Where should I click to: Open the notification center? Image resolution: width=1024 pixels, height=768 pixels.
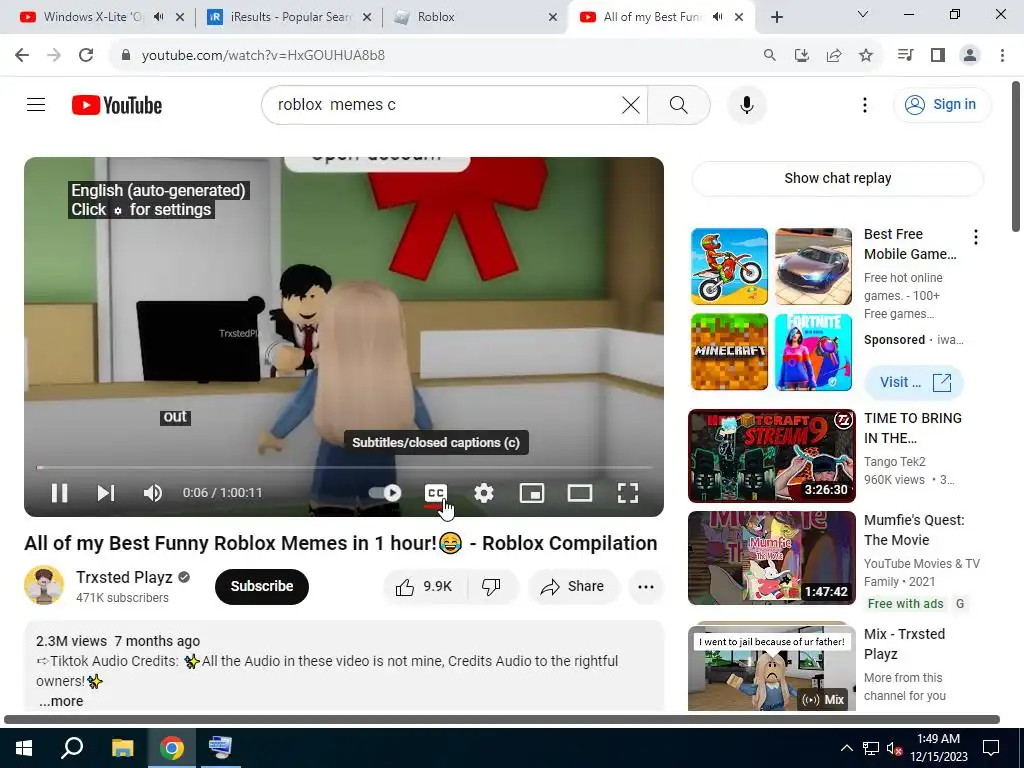[991, 748]
